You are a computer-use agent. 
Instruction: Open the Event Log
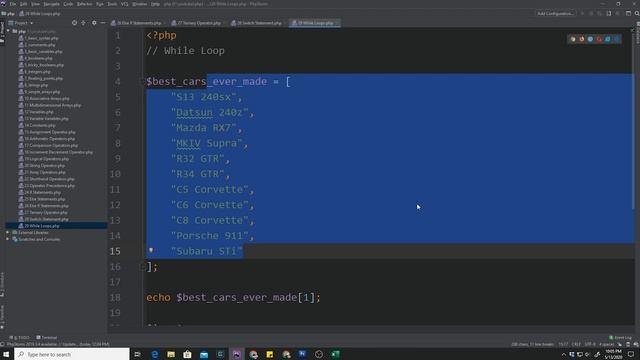click(620, 338)
